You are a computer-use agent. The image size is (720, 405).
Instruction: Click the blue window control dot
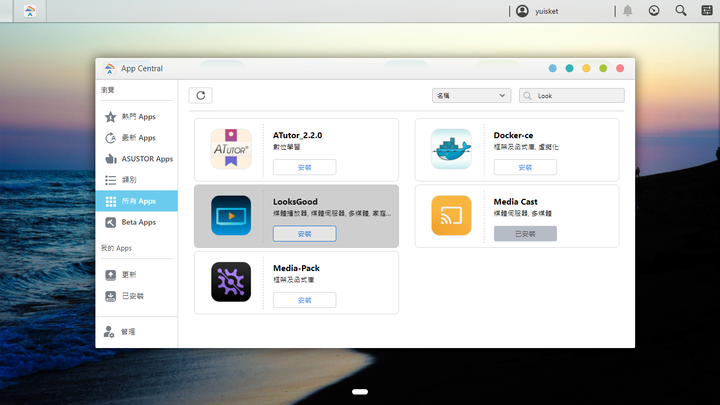(552, 68)
